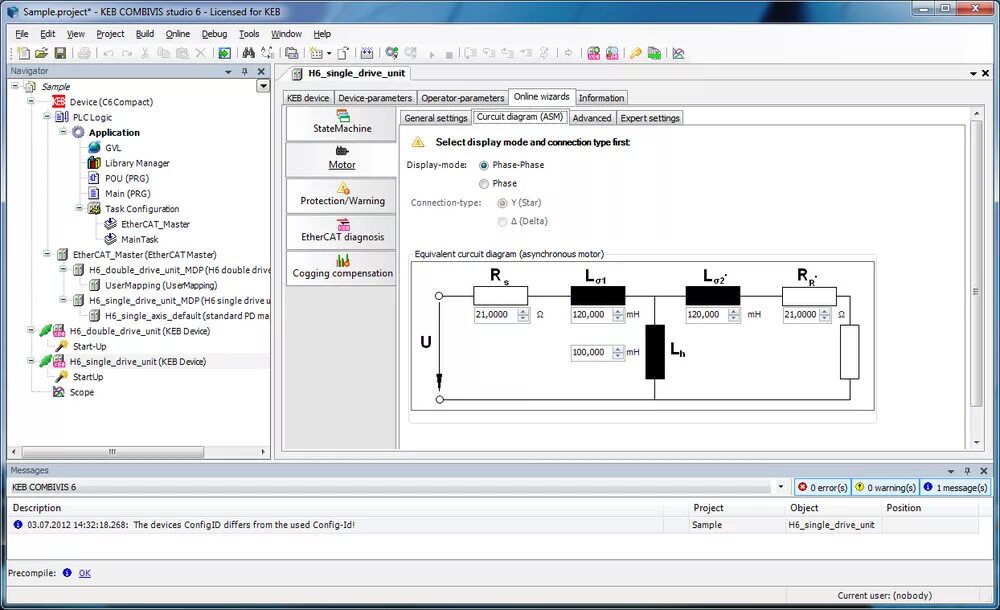Collapse H6_double_drive_unit (KEB Device) node
This screenshot has width=1000, height=610.
(31, 331)
